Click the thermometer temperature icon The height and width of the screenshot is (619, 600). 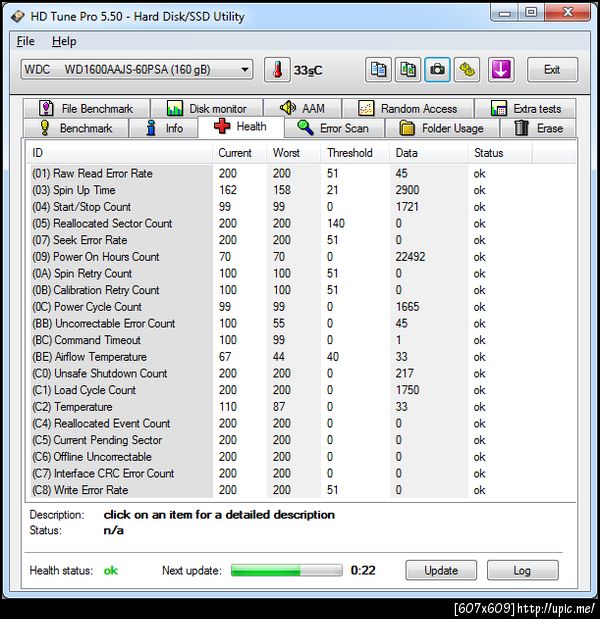[278, 70]
